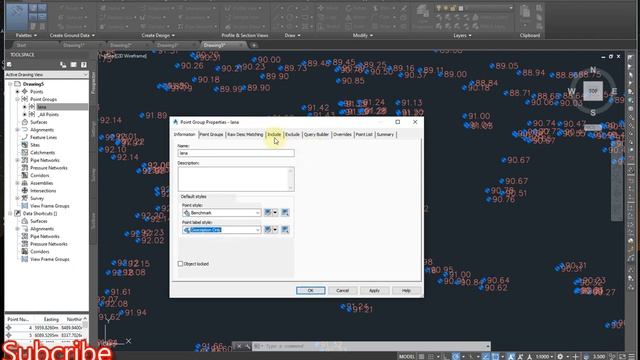This screenshot has height=360, width=640.
Task: Click the Point label style edit icon
Action: 268,230
